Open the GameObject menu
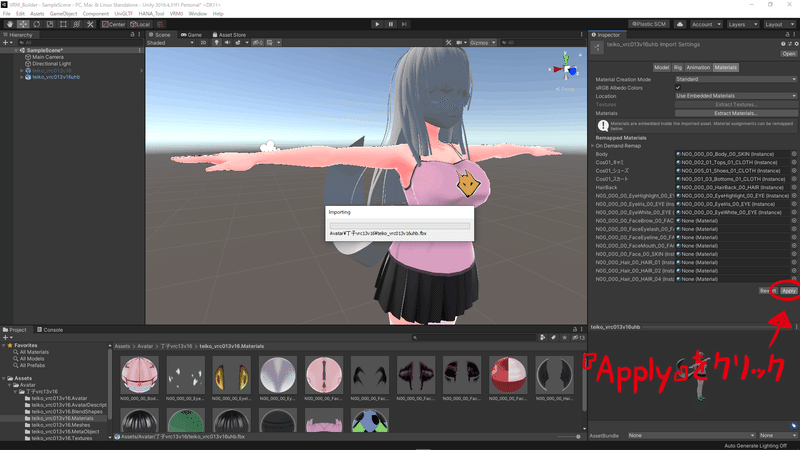This screenshot has width=800, height=450. click(x=63, y=14)
